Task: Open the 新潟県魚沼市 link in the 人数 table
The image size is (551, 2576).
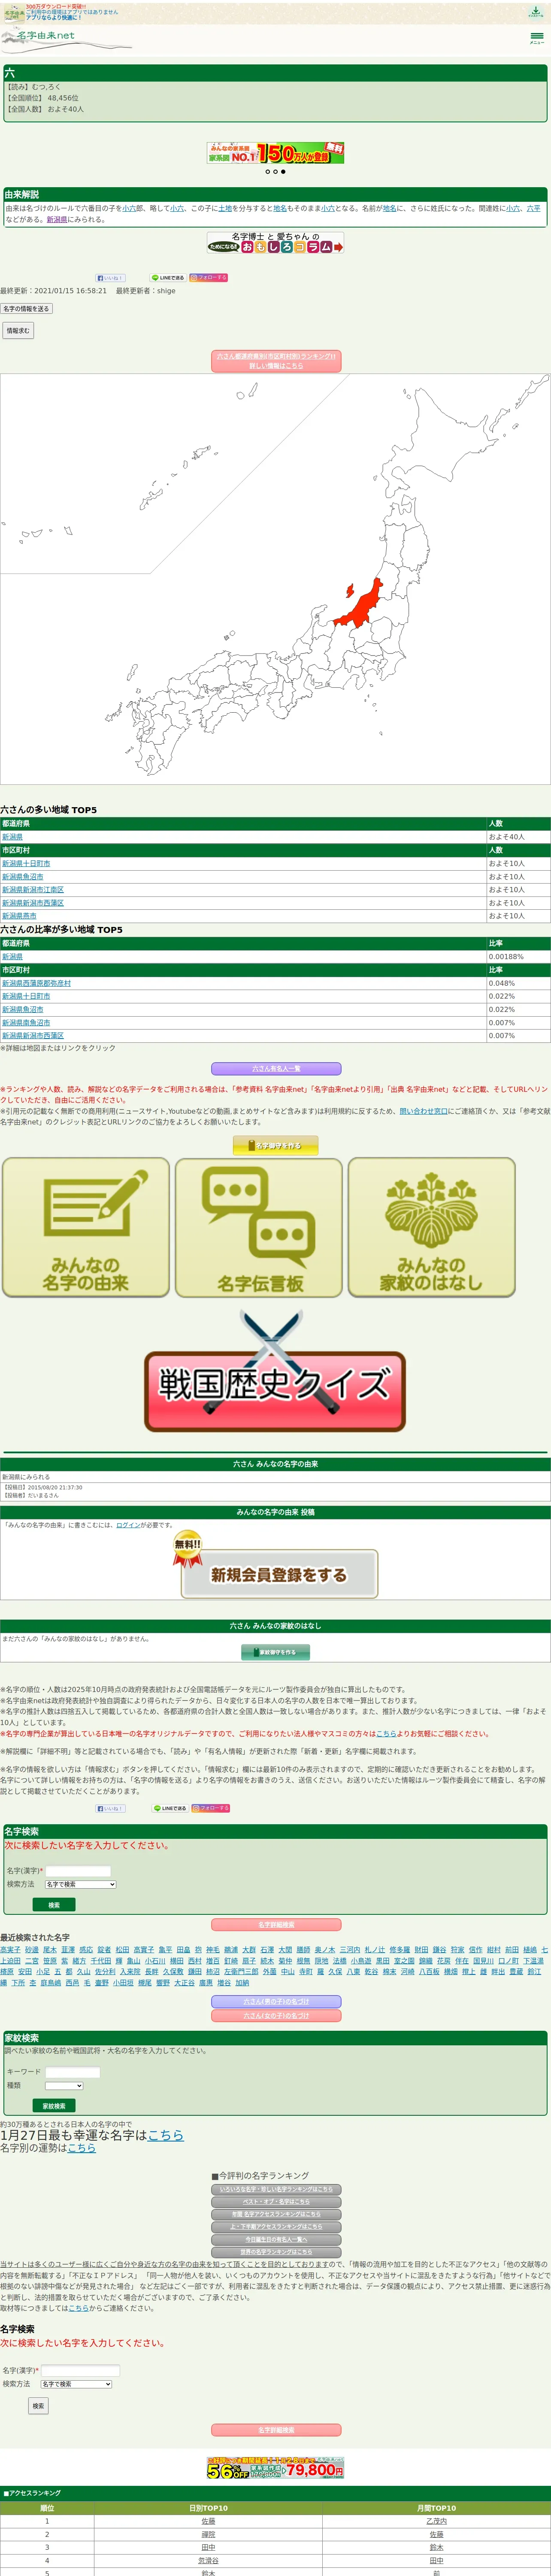Action: coord(23,877)
